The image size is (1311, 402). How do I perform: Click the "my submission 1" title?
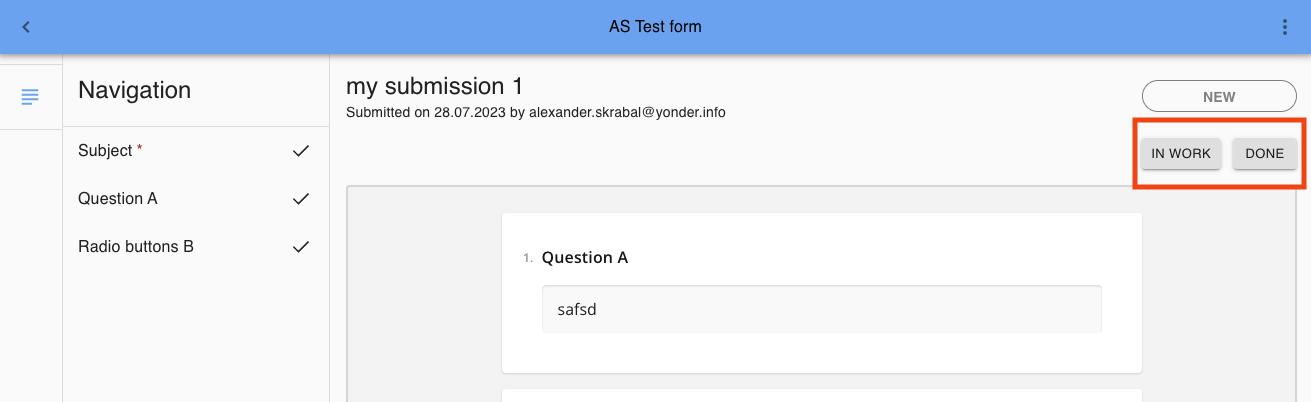(x=434, y=86)
